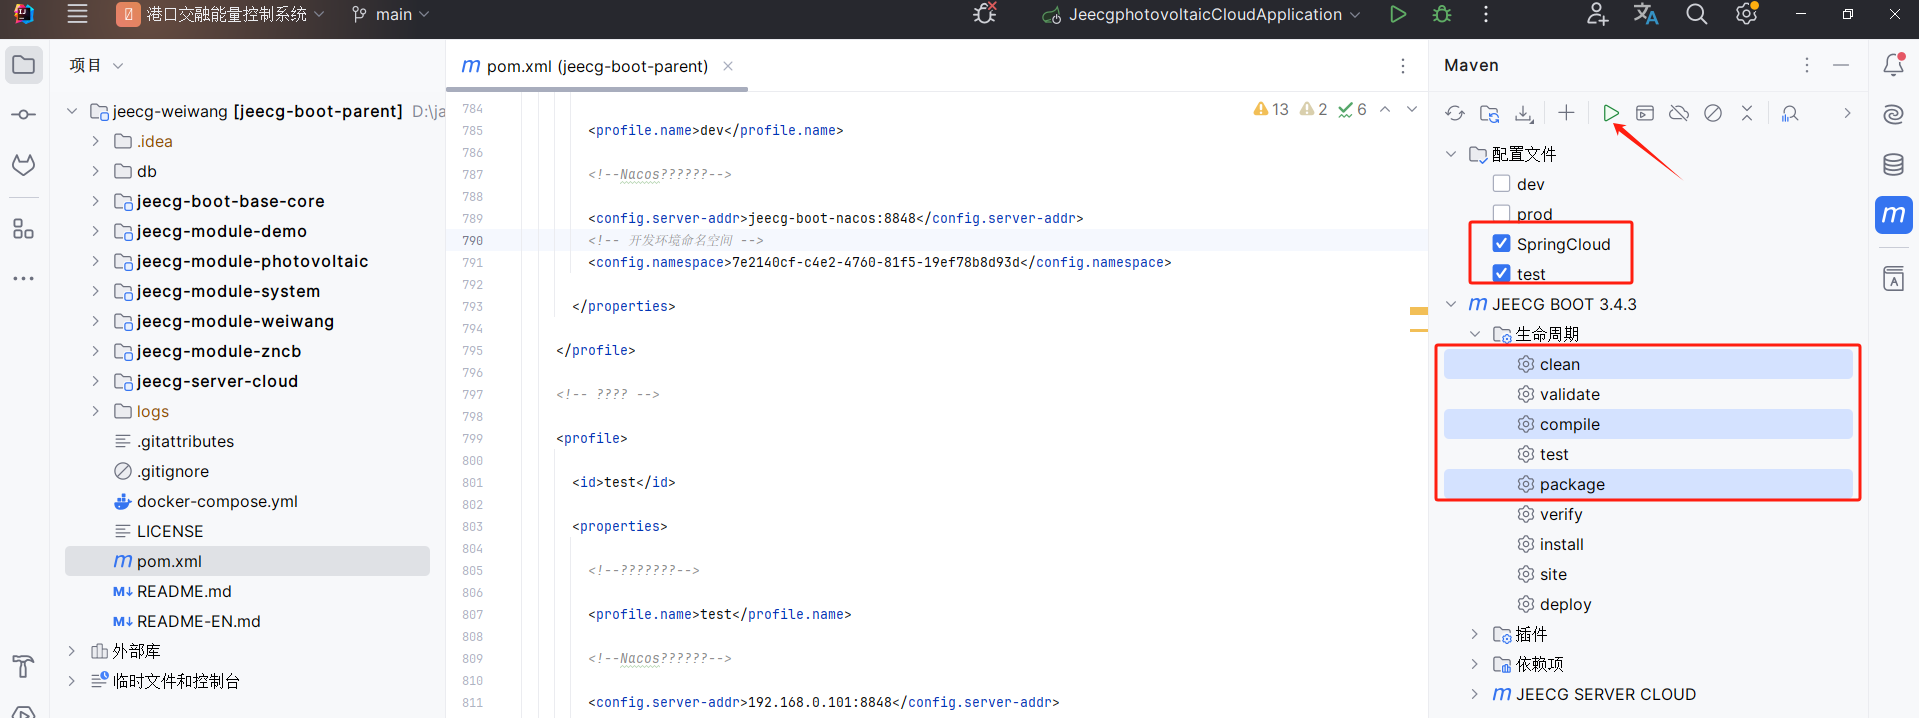Close the pom.xml editor tab

[x=728, y=66]
